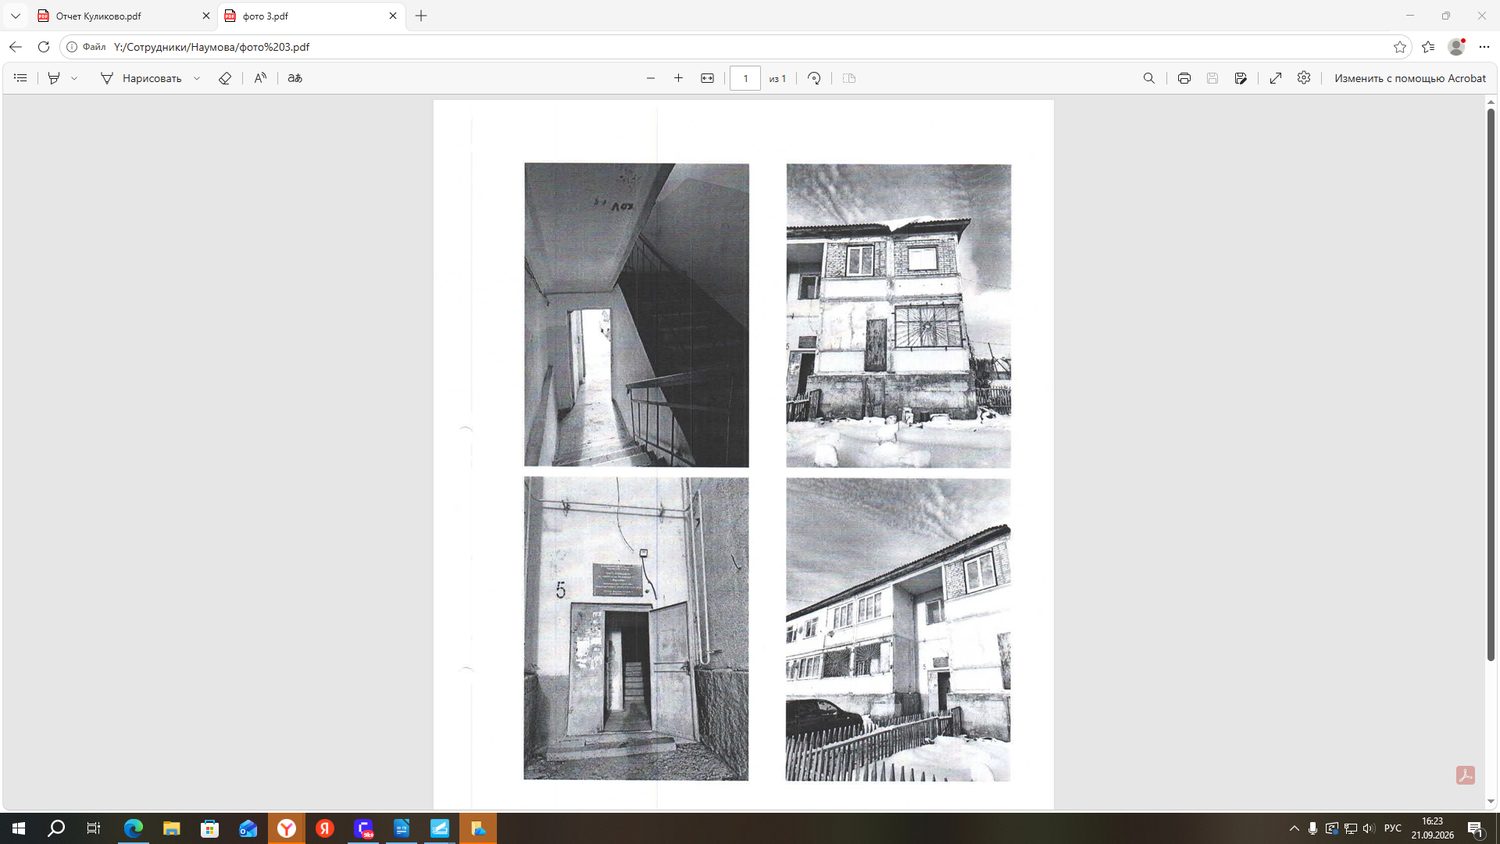The height and width of the screenshot is (844, 1500).
Task: Open the draw tool options dropdown arrow
Action: pos(197,78)
